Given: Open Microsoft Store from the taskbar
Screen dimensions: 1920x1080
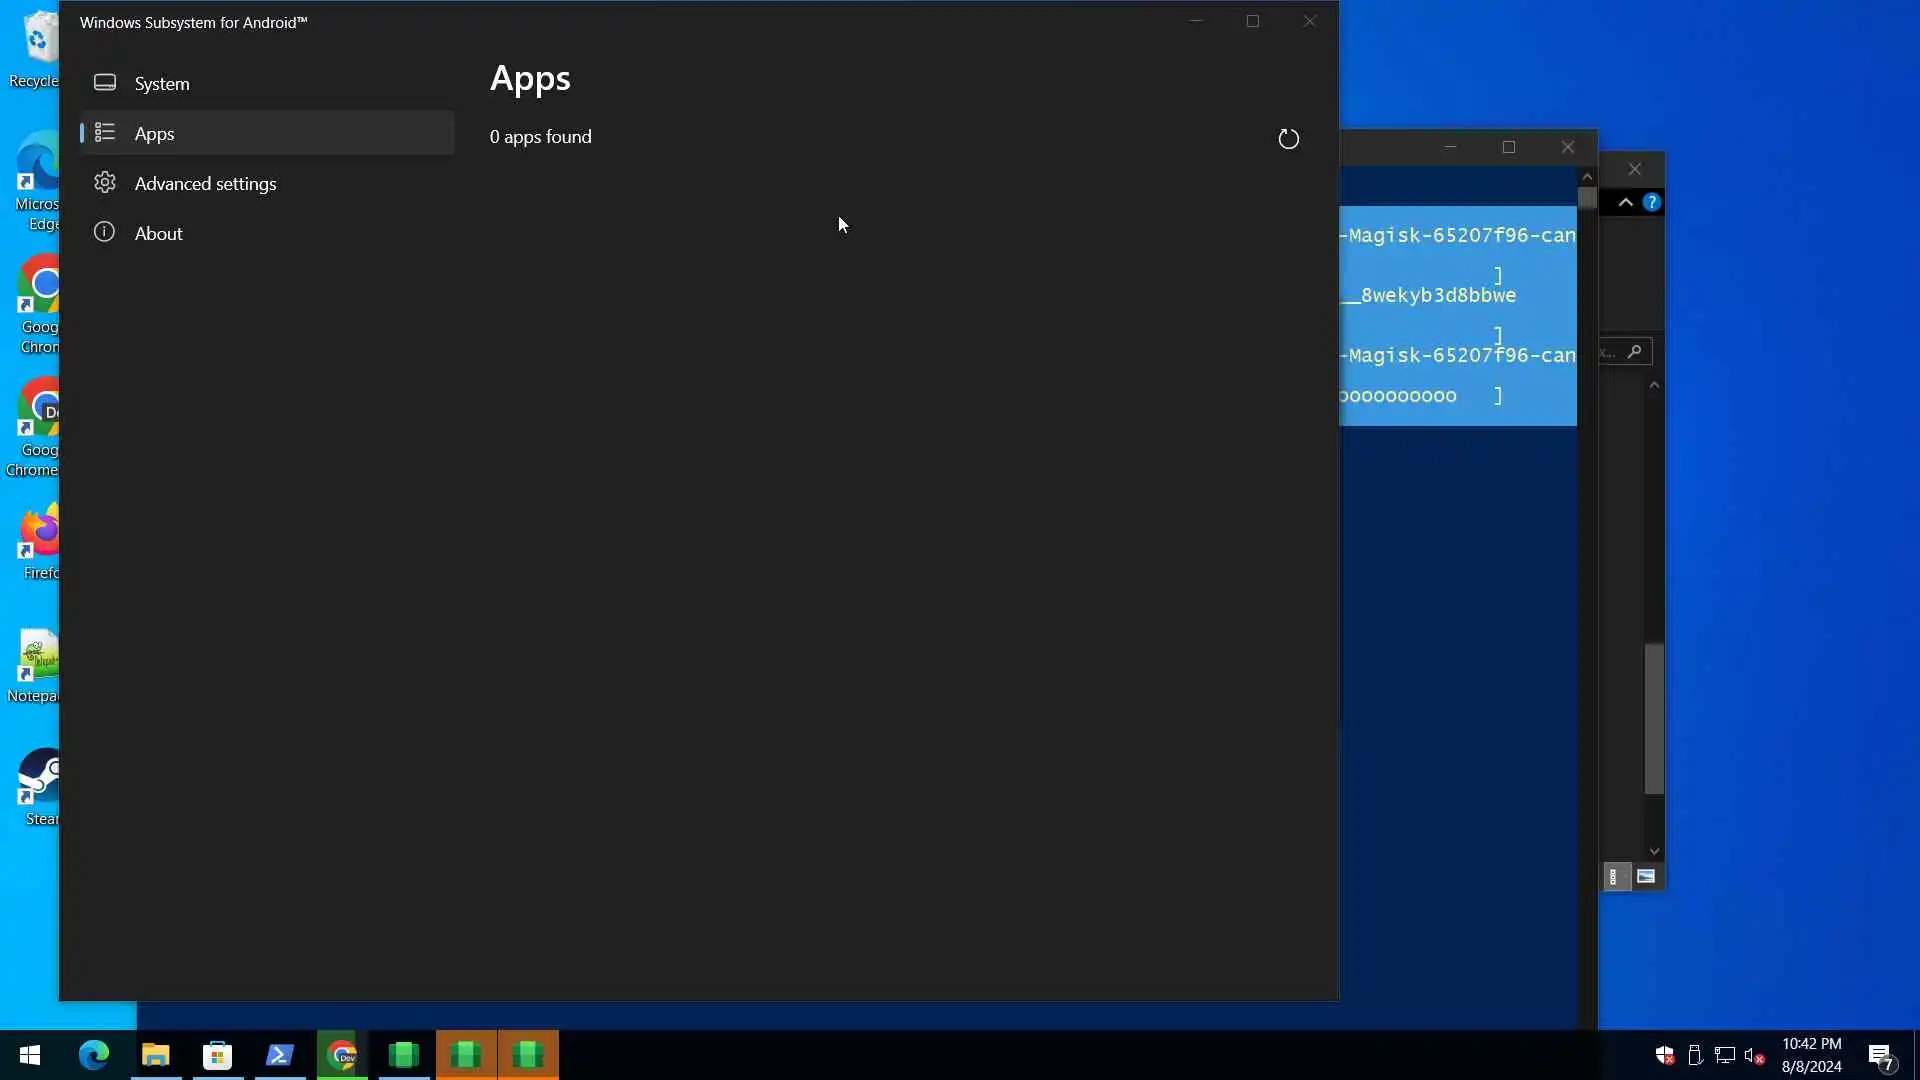Looking at the screenshot, I should pos(218,1055).
